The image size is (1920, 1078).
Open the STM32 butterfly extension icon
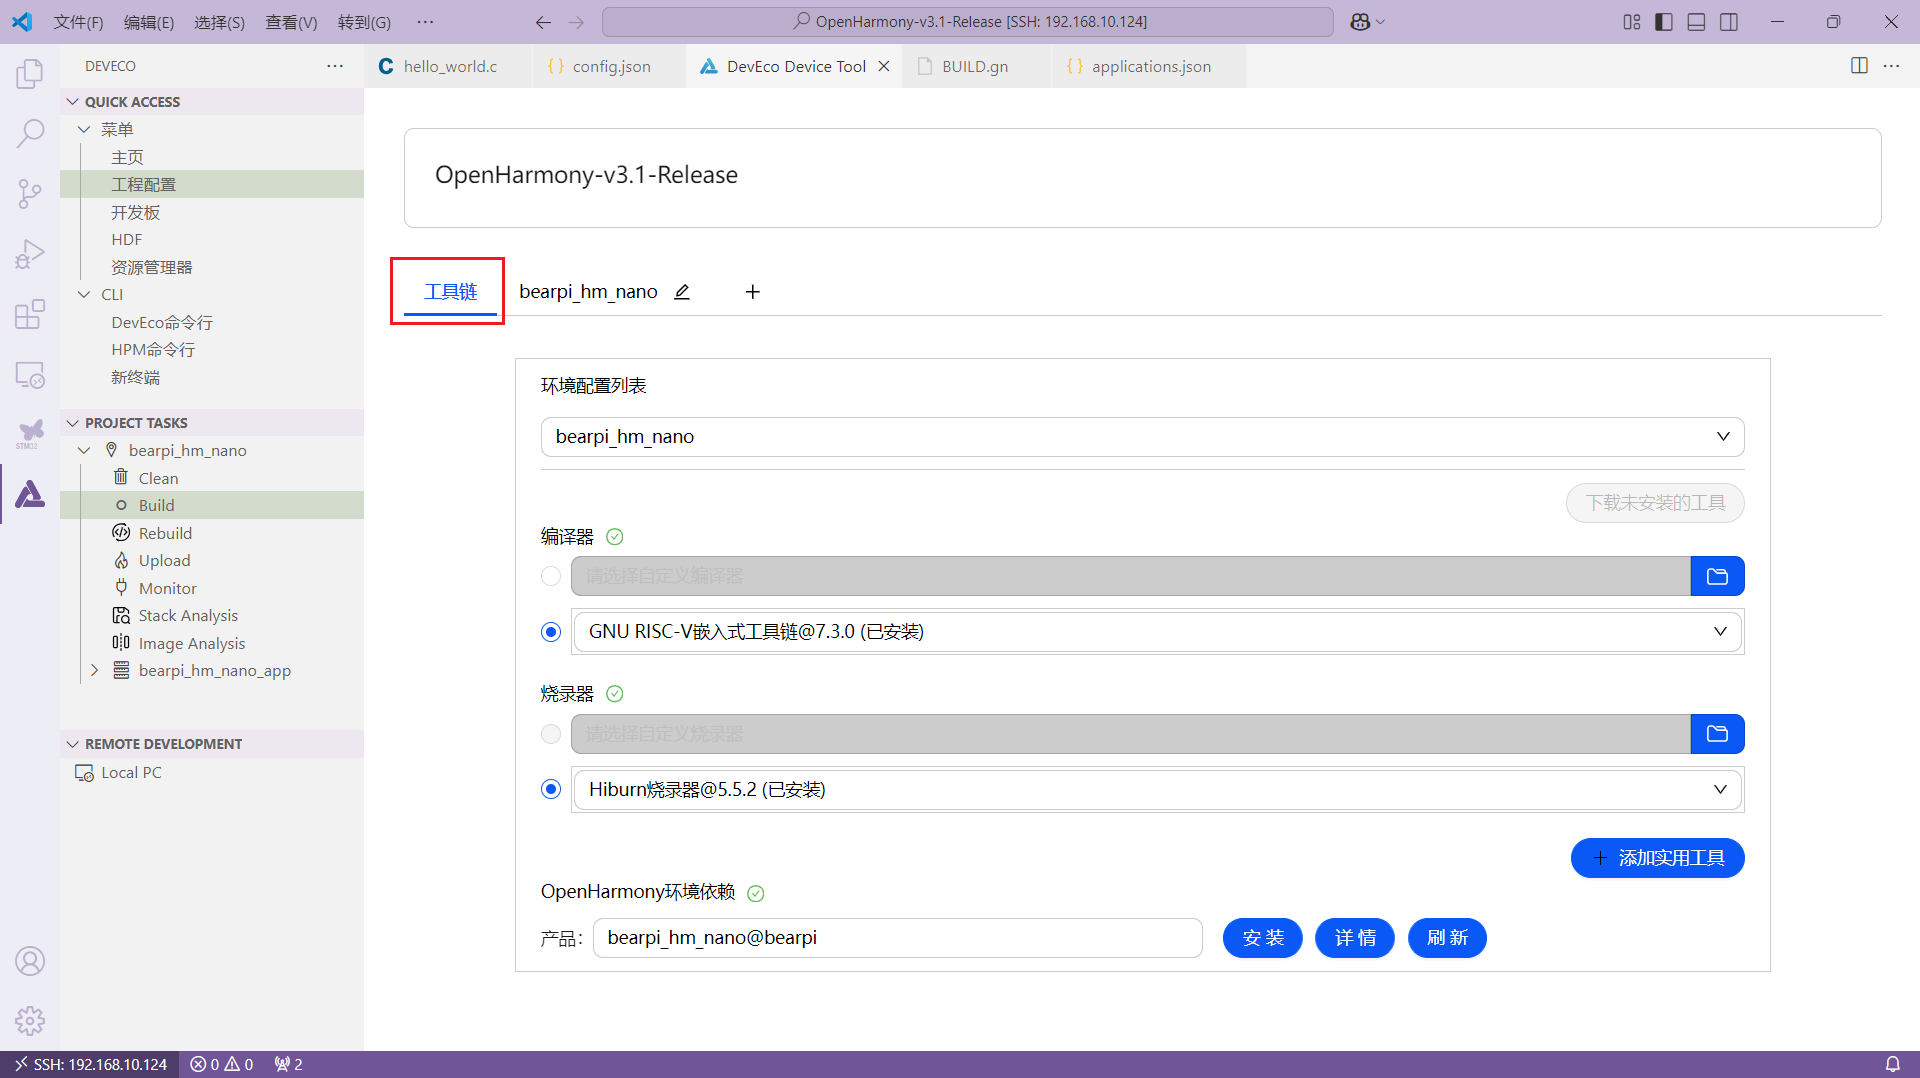click(x=30, y=434)
